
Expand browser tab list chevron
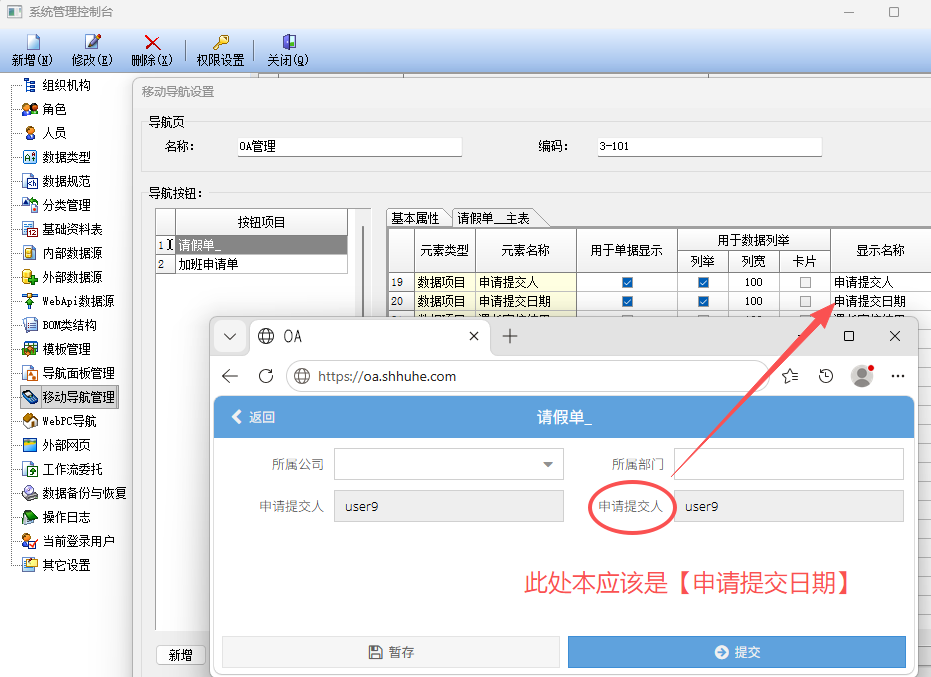point(230,337)
